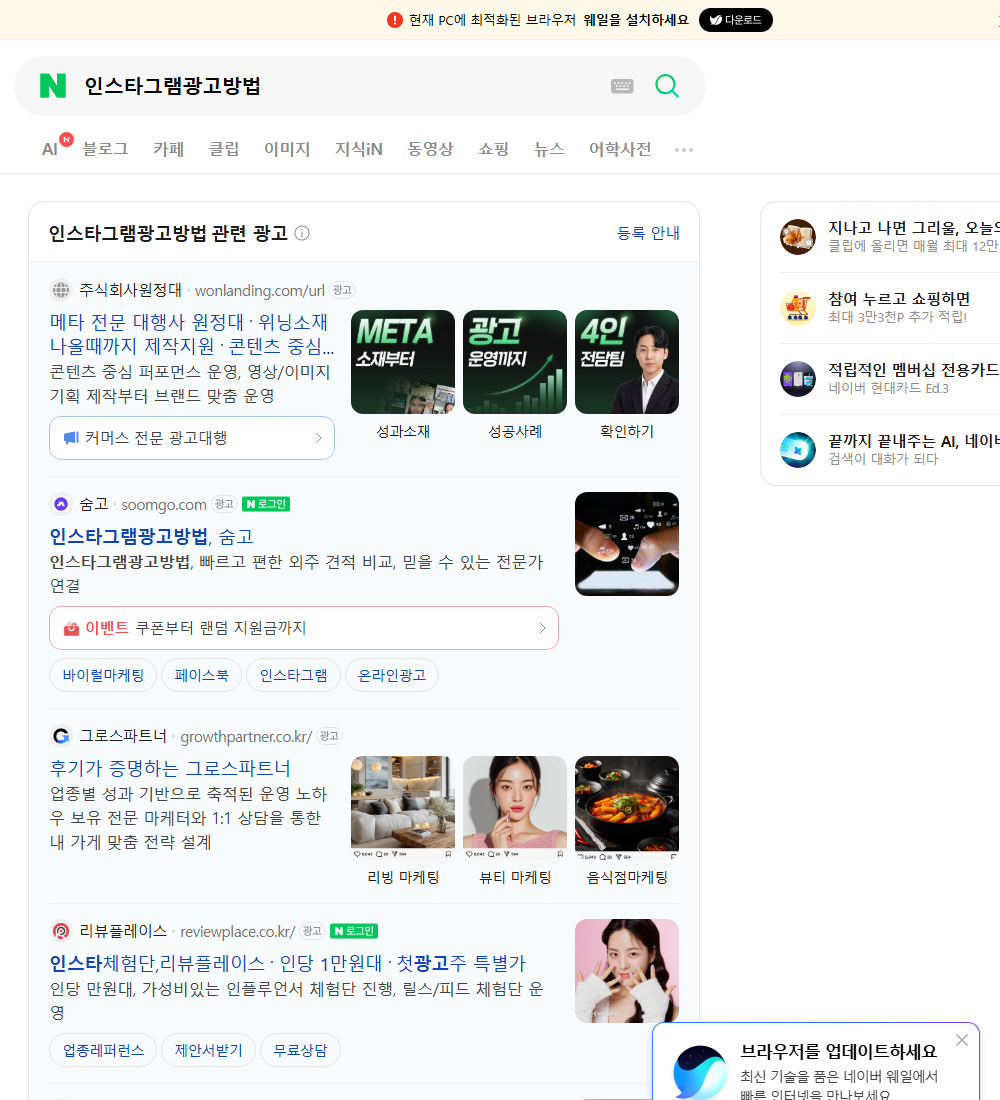
Task: Click the membership card round icon
Action: click(798, 379)
